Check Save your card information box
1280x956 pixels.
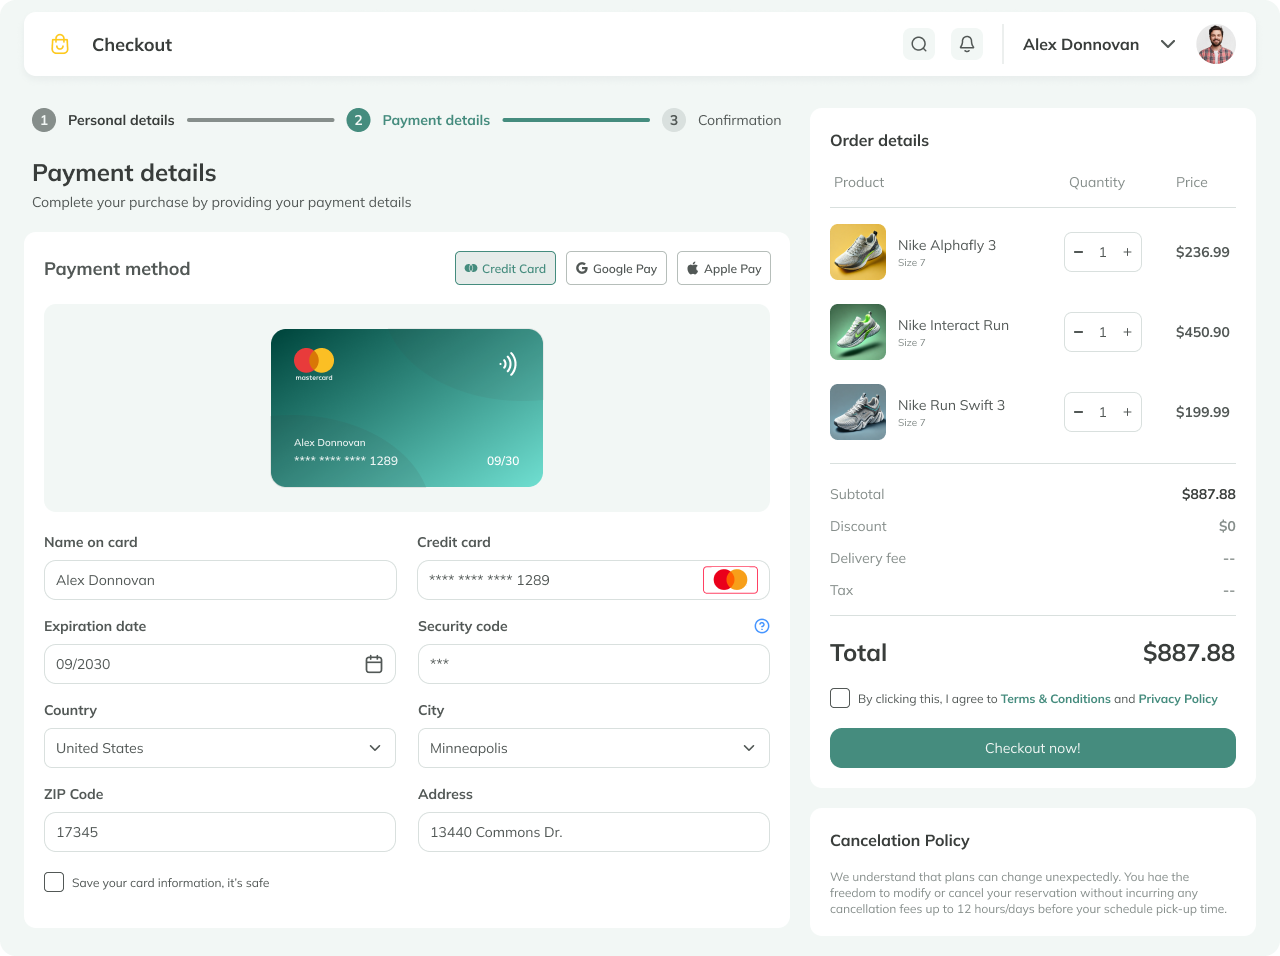[54, 882]
